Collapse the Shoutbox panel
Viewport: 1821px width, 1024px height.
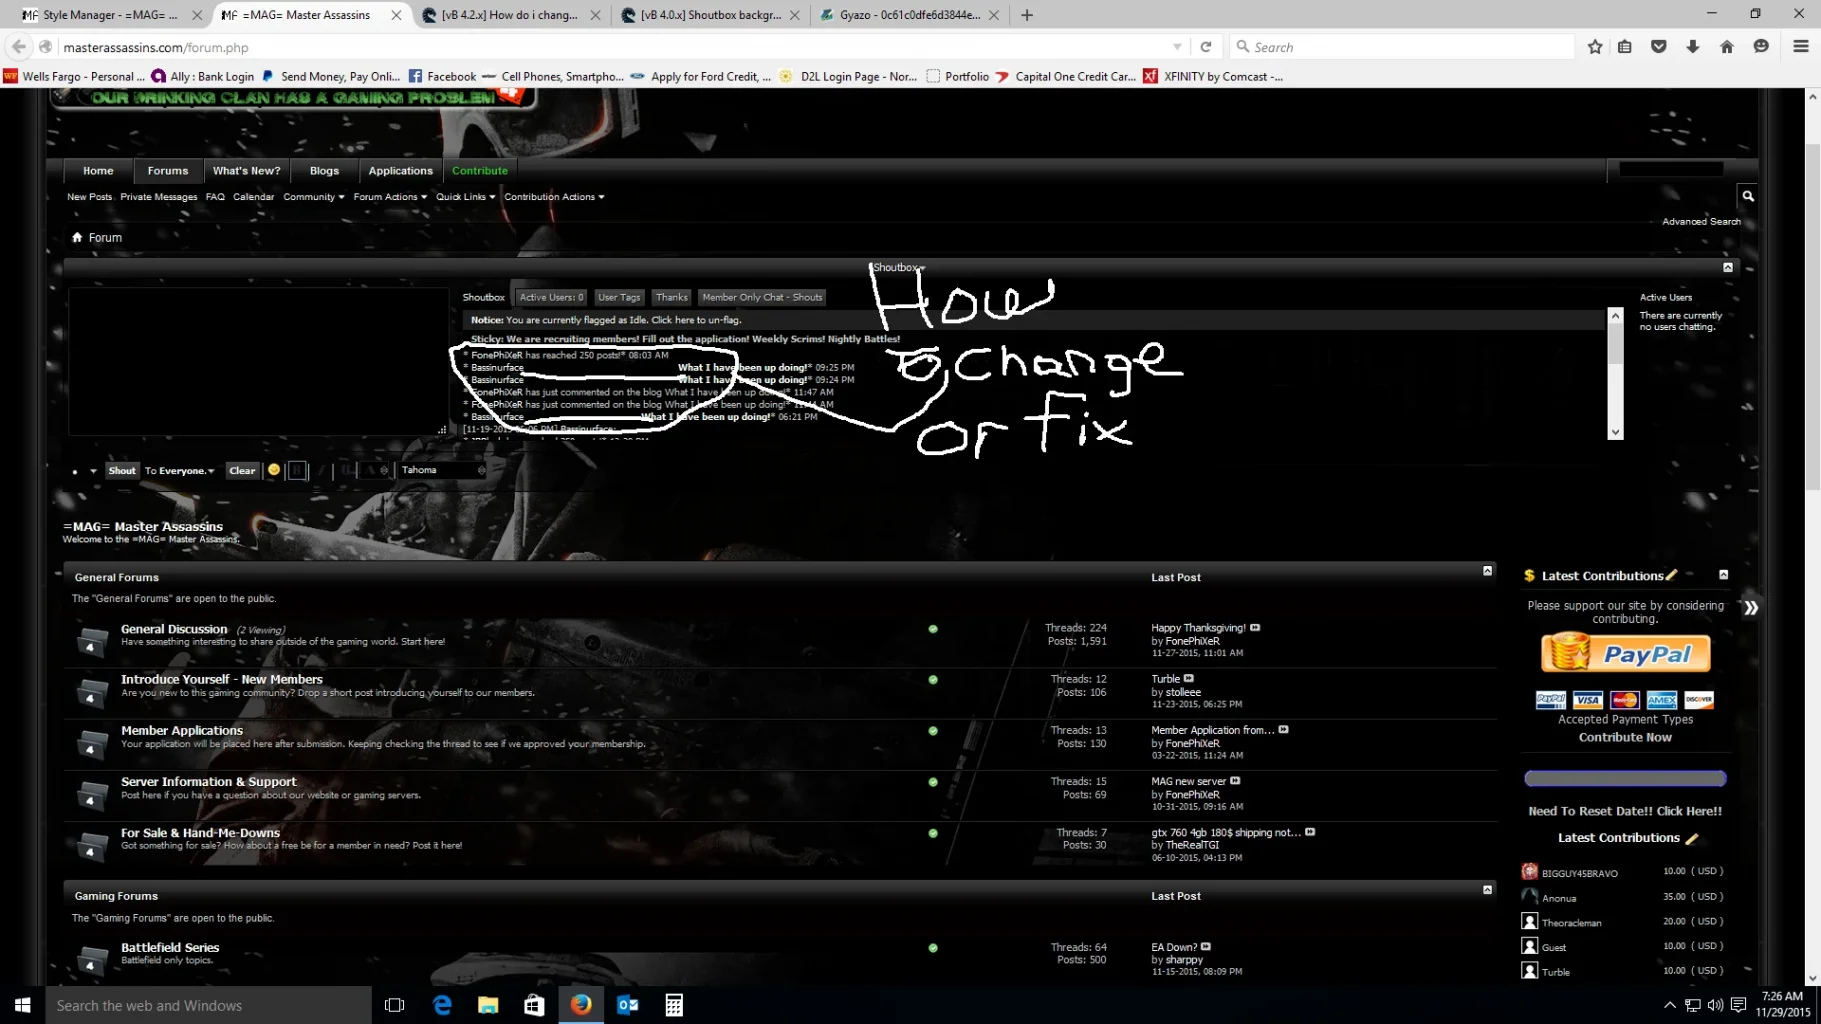1728,267
